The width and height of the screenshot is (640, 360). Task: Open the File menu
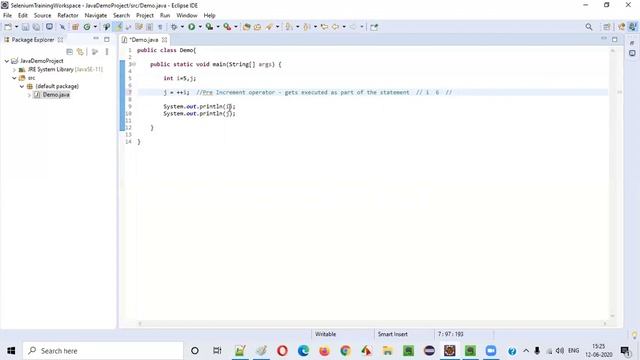click(x=7, y=16)
